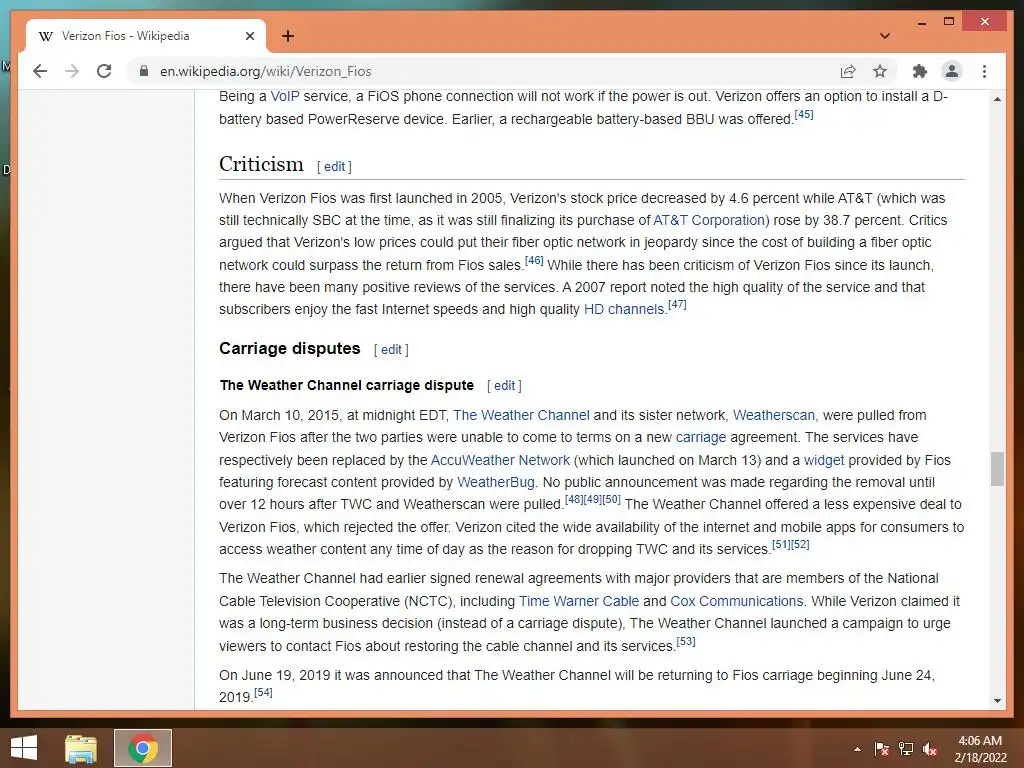1024x768 pixels.
Task: Edit the Criticism section
Action: pyautogui.click(x=334, y=167)
